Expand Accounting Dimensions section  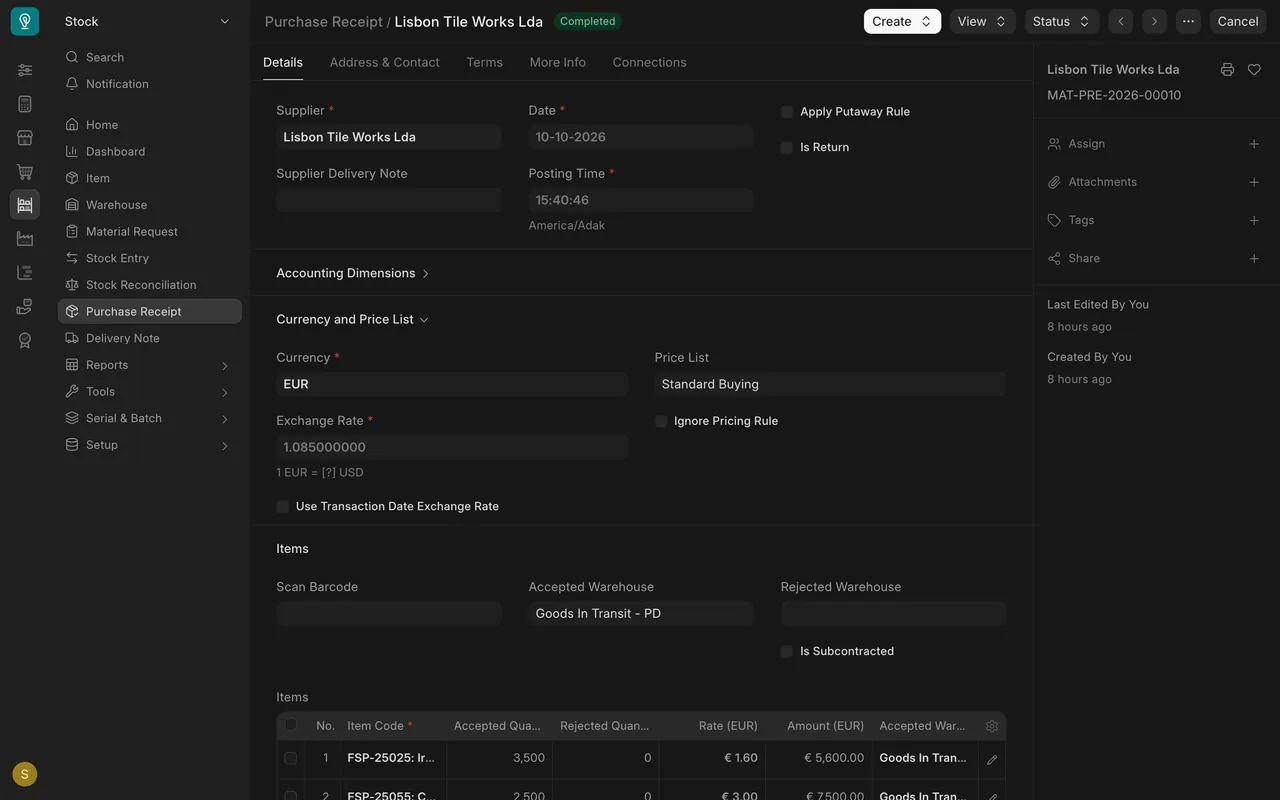pyautogui.click(x=353, y=273)
